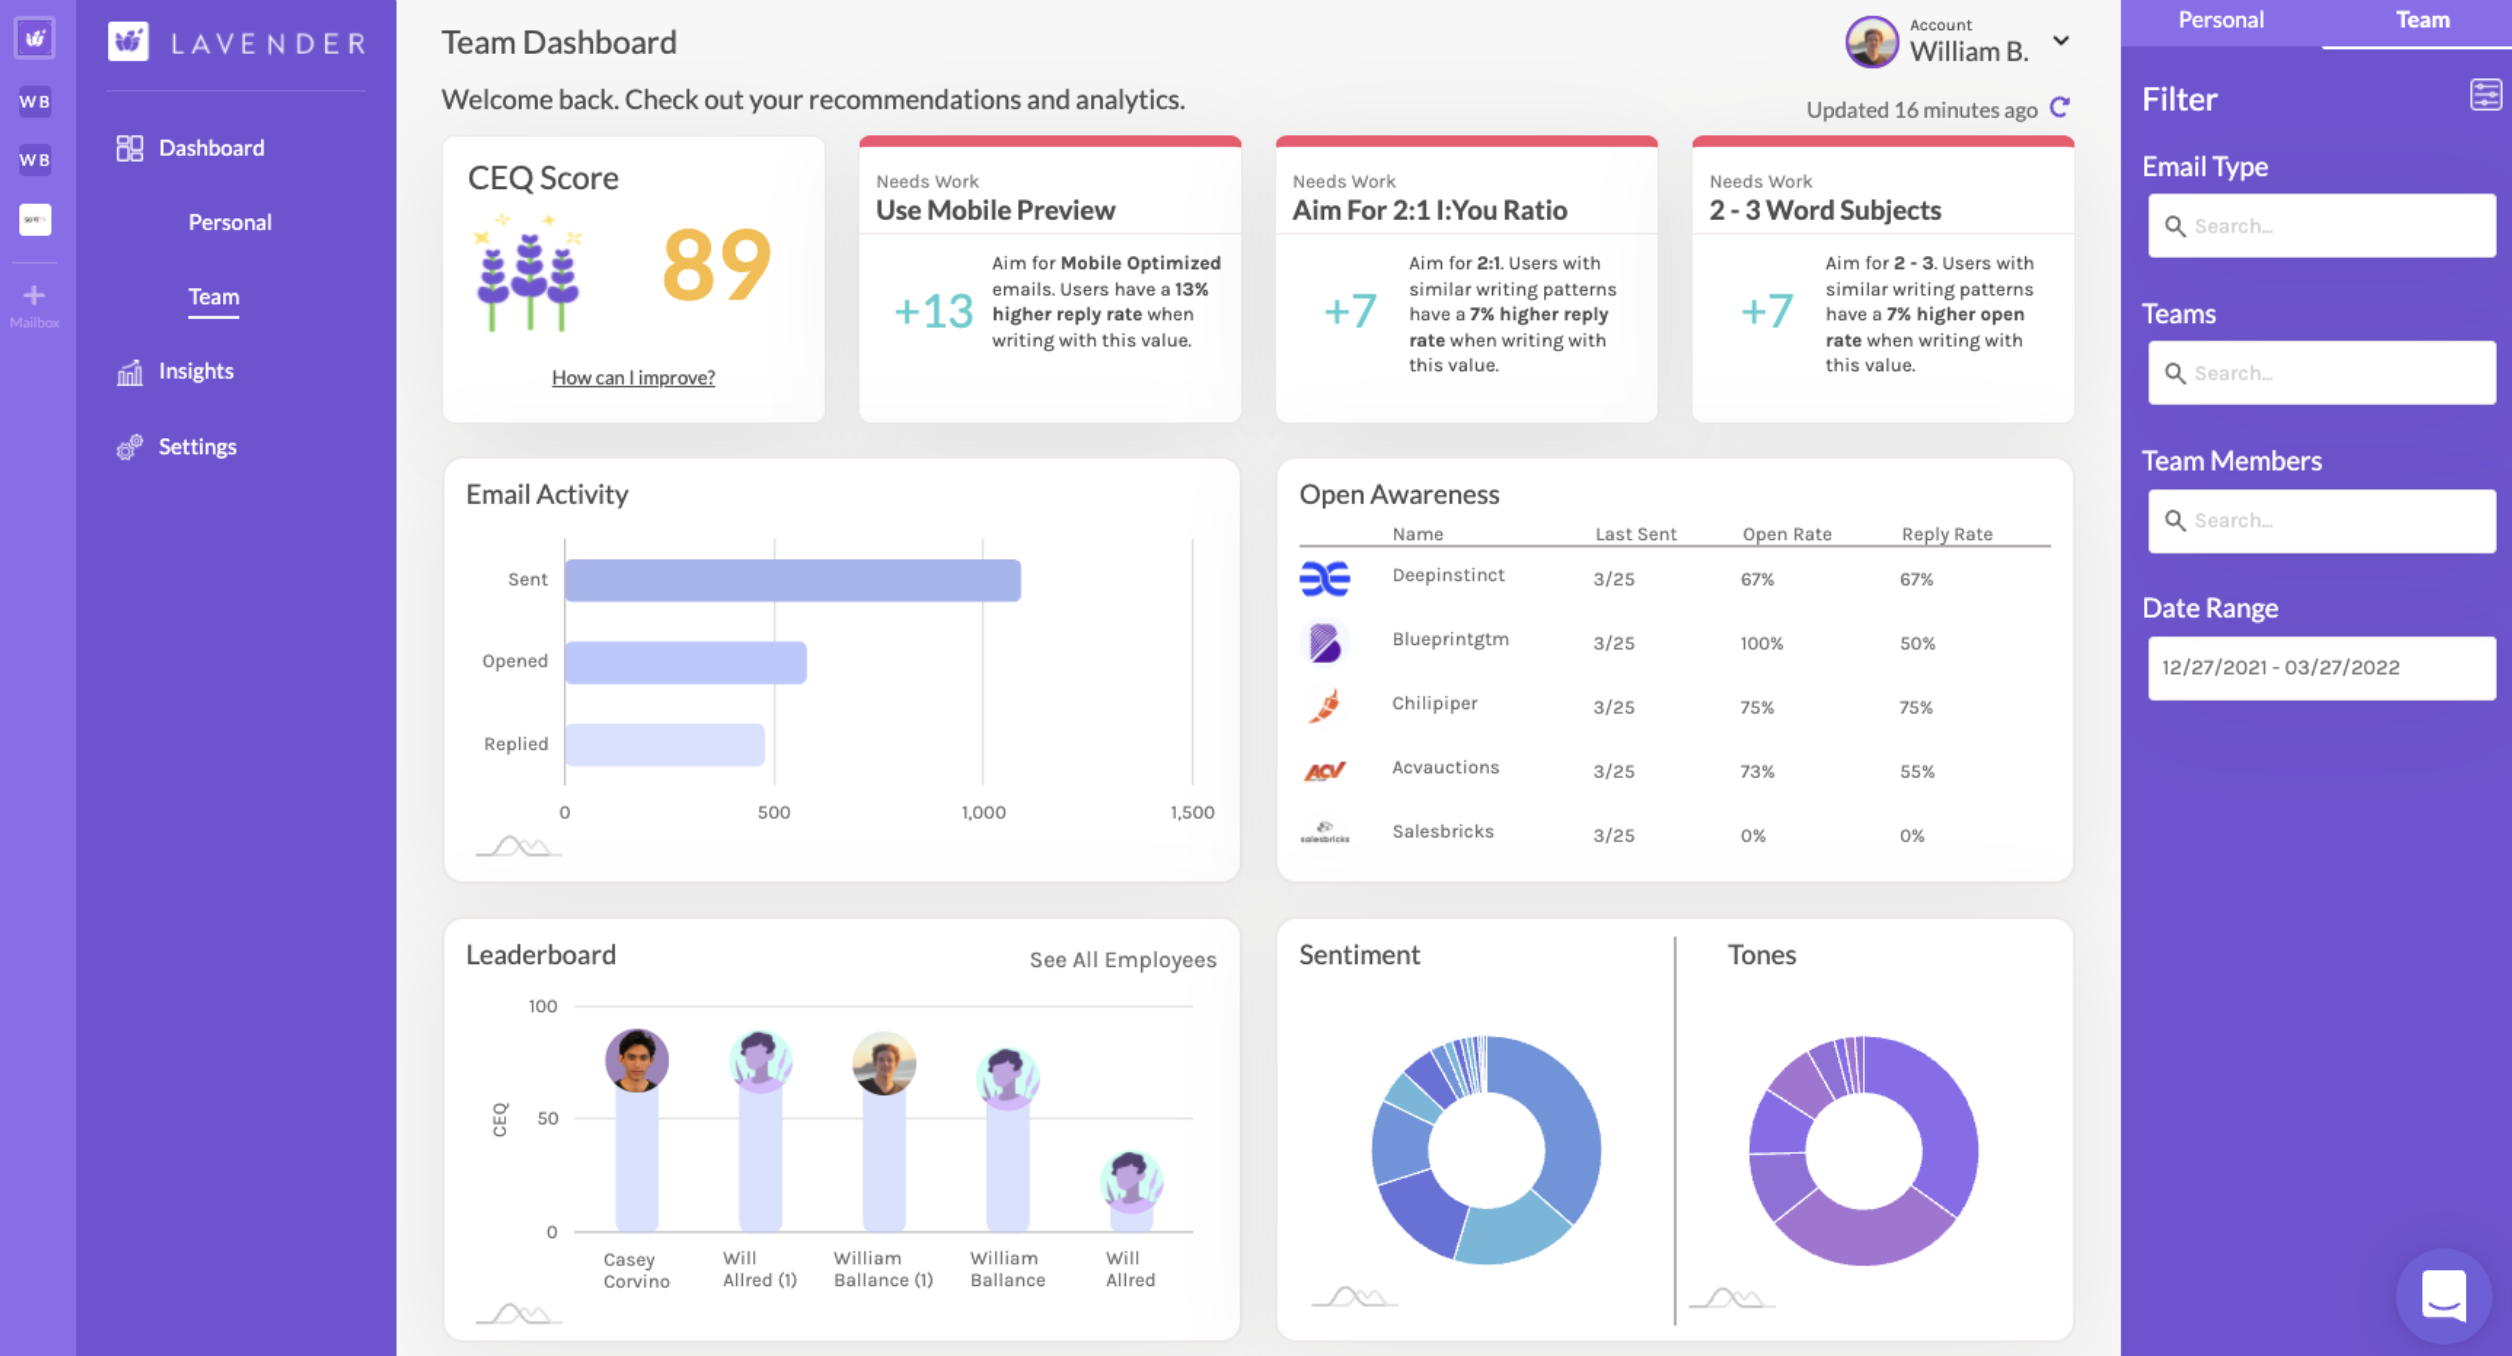The height and width of the screenshot is (1356, 2512).
Task: Click the Dashboard grid icon
Action: tap(129, 148)
